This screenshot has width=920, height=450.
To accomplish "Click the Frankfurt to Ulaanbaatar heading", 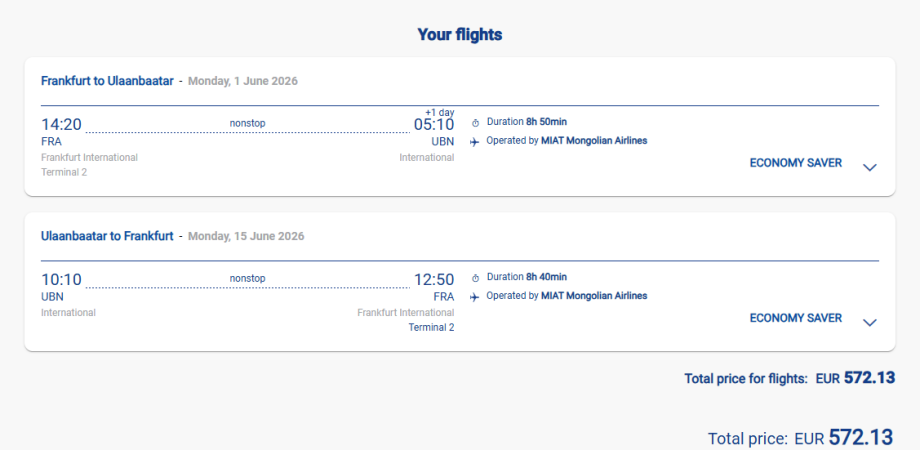I will coord(107,81).
